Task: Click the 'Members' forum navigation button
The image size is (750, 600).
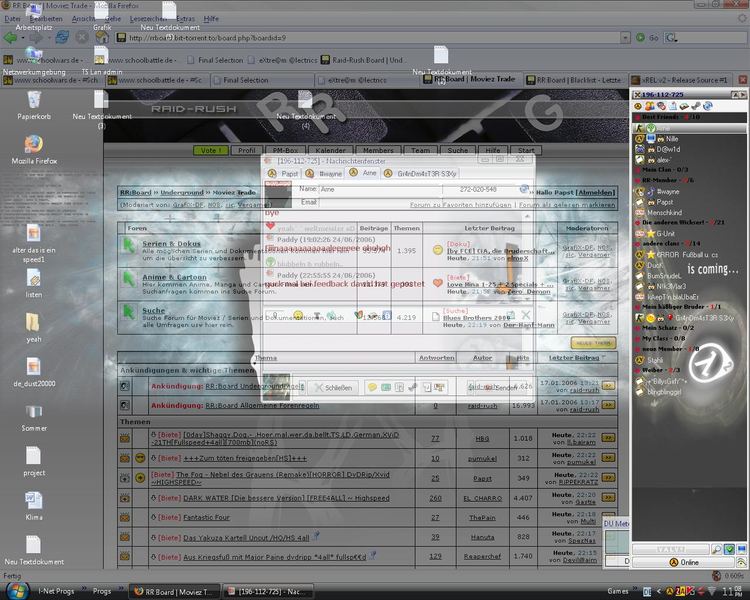Action: [x=378, y=150]
